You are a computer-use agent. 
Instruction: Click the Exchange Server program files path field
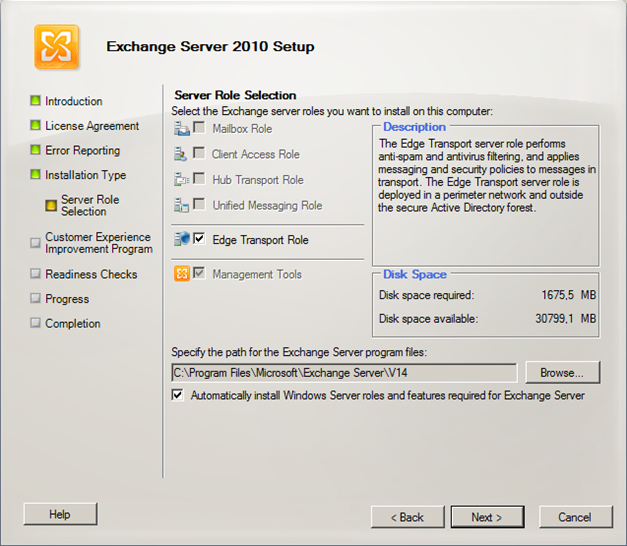tap(344, 373)
